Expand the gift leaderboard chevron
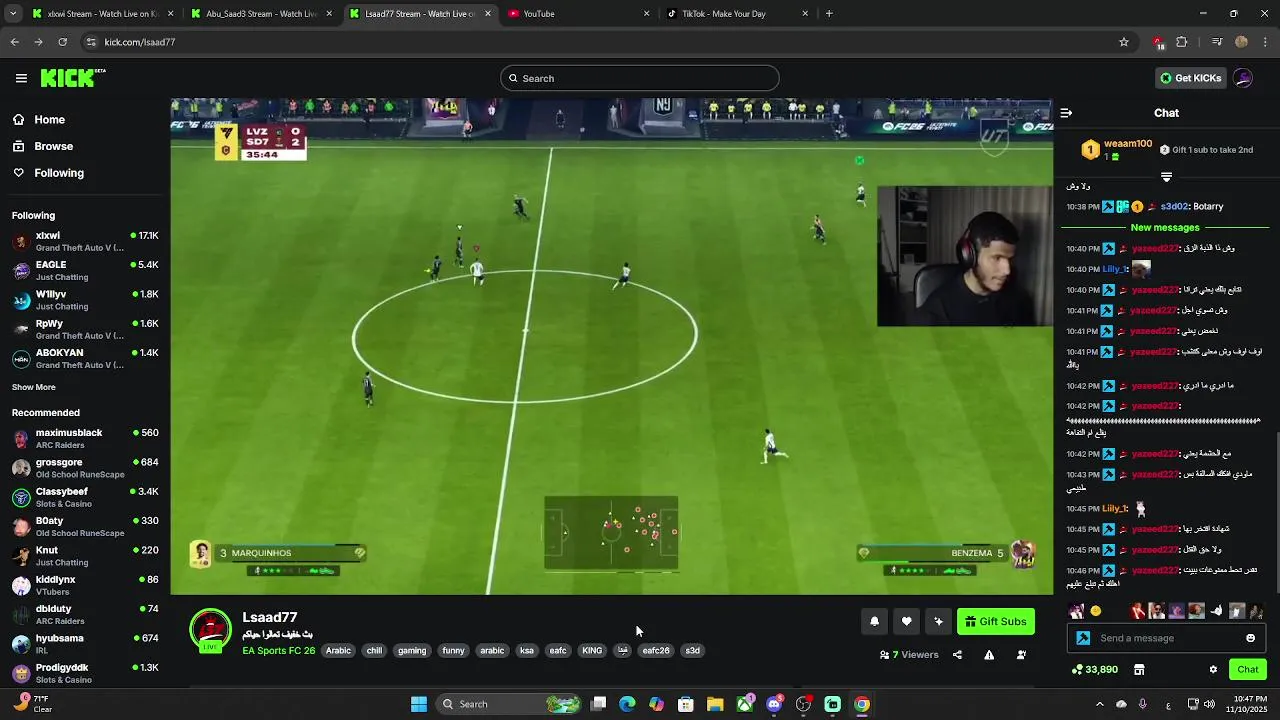Screen dimensions: 1280x720 tap(1166, 177)
